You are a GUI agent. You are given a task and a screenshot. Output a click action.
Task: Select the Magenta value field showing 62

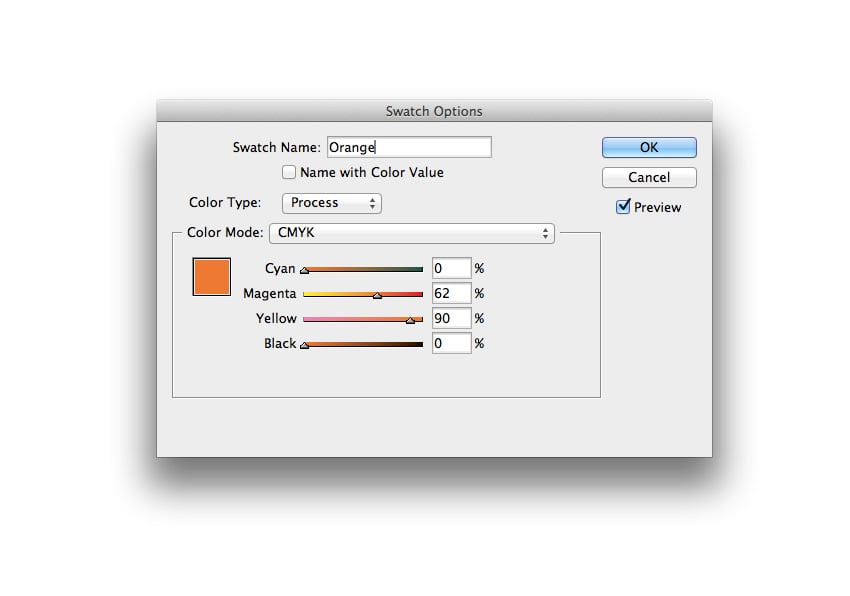452,293
